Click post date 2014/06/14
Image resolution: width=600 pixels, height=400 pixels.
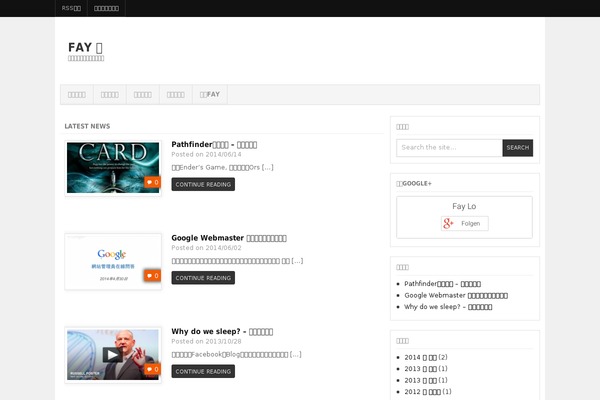(x=223, y=154)
